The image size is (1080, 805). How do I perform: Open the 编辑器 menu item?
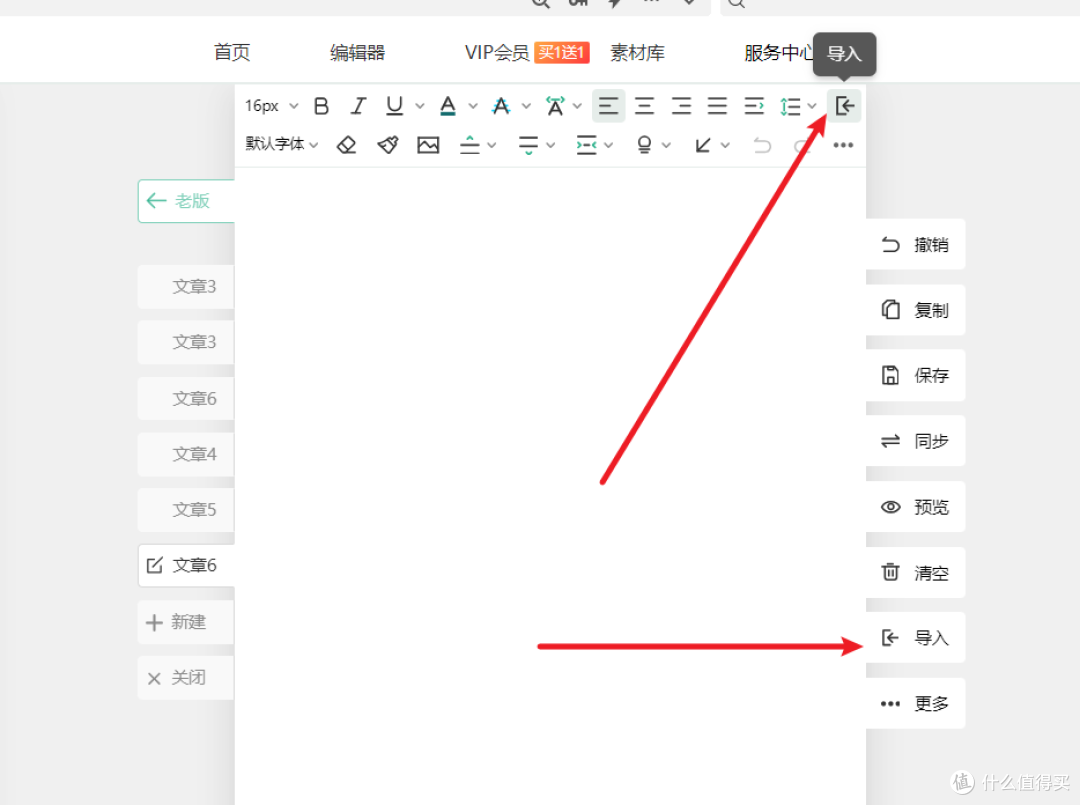pos(357,52)
